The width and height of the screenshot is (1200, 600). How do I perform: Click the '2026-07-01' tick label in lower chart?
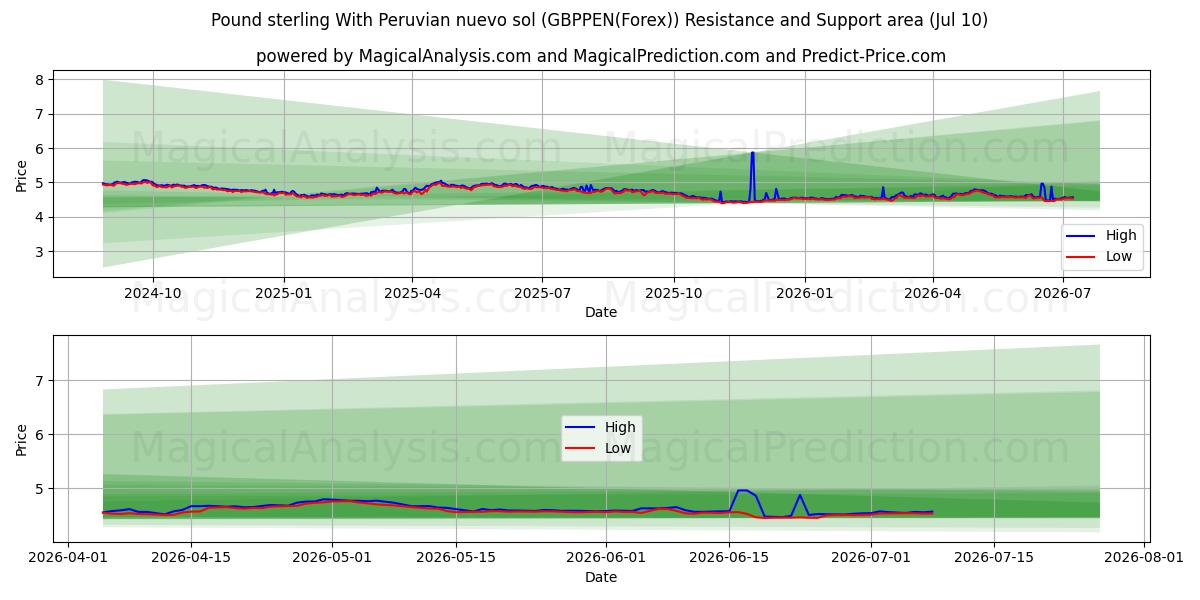click(x=871, y=557)
